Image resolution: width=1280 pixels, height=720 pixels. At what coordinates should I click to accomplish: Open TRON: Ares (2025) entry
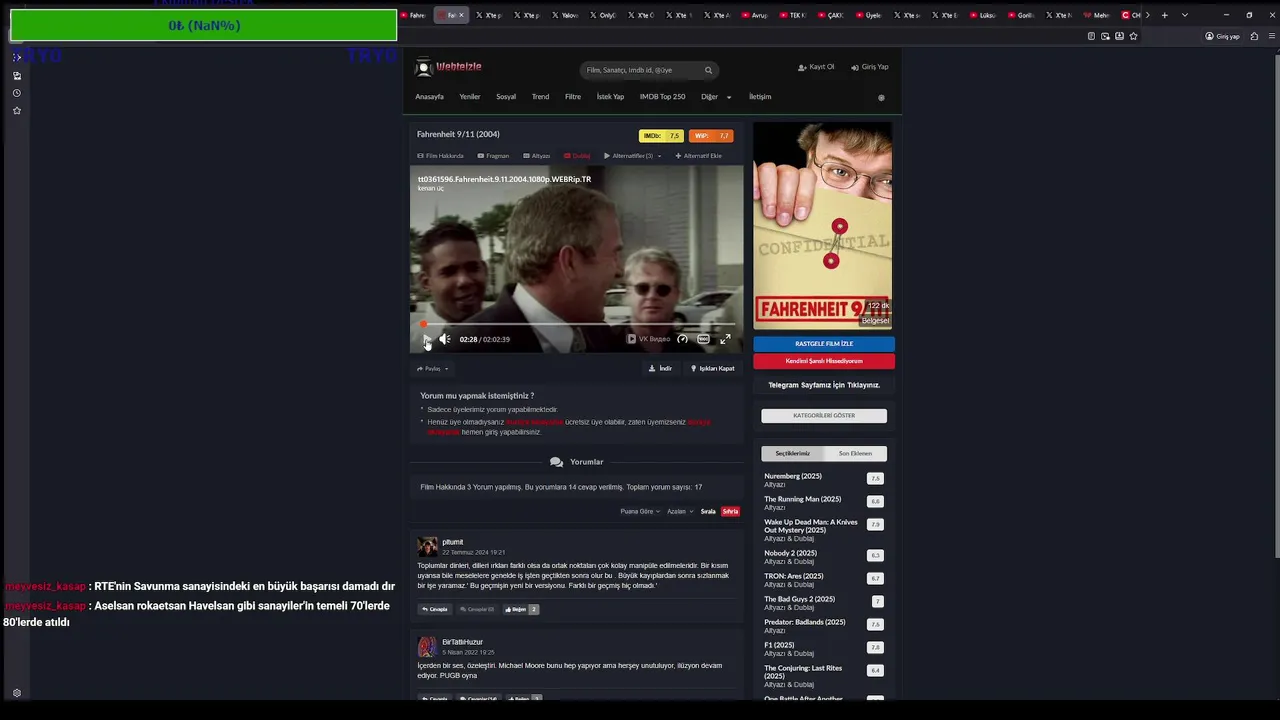coord(794,576)
